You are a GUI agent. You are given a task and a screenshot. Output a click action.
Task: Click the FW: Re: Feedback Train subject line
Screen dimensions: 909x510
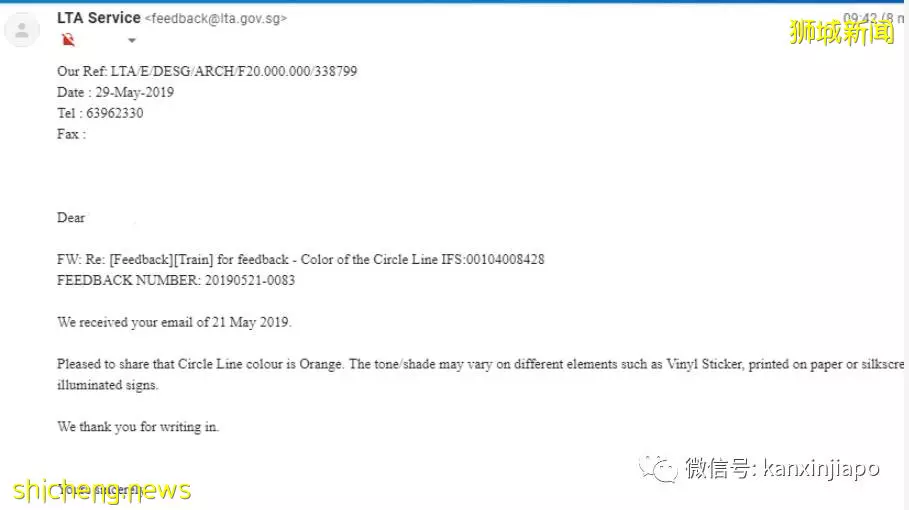click(300, 259)
